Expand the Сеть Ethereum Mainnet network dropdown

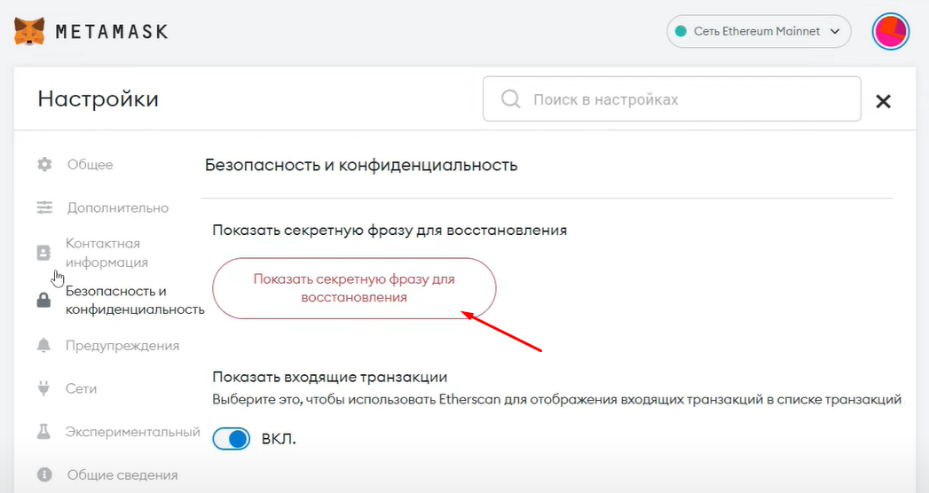[x=758, y=31]
